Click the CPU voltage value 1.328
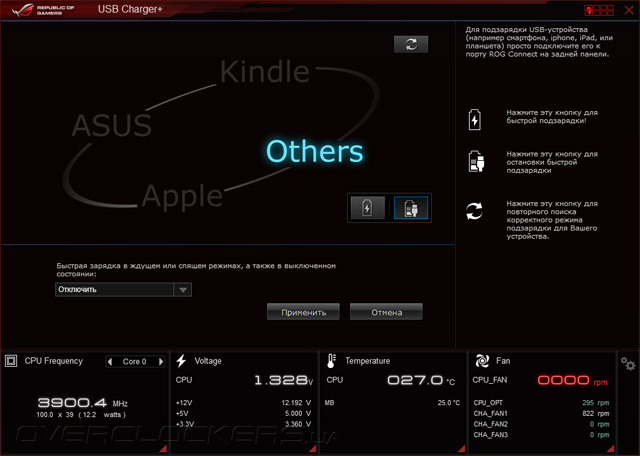This screenshot has width=640, height=456. coord(283,380)
